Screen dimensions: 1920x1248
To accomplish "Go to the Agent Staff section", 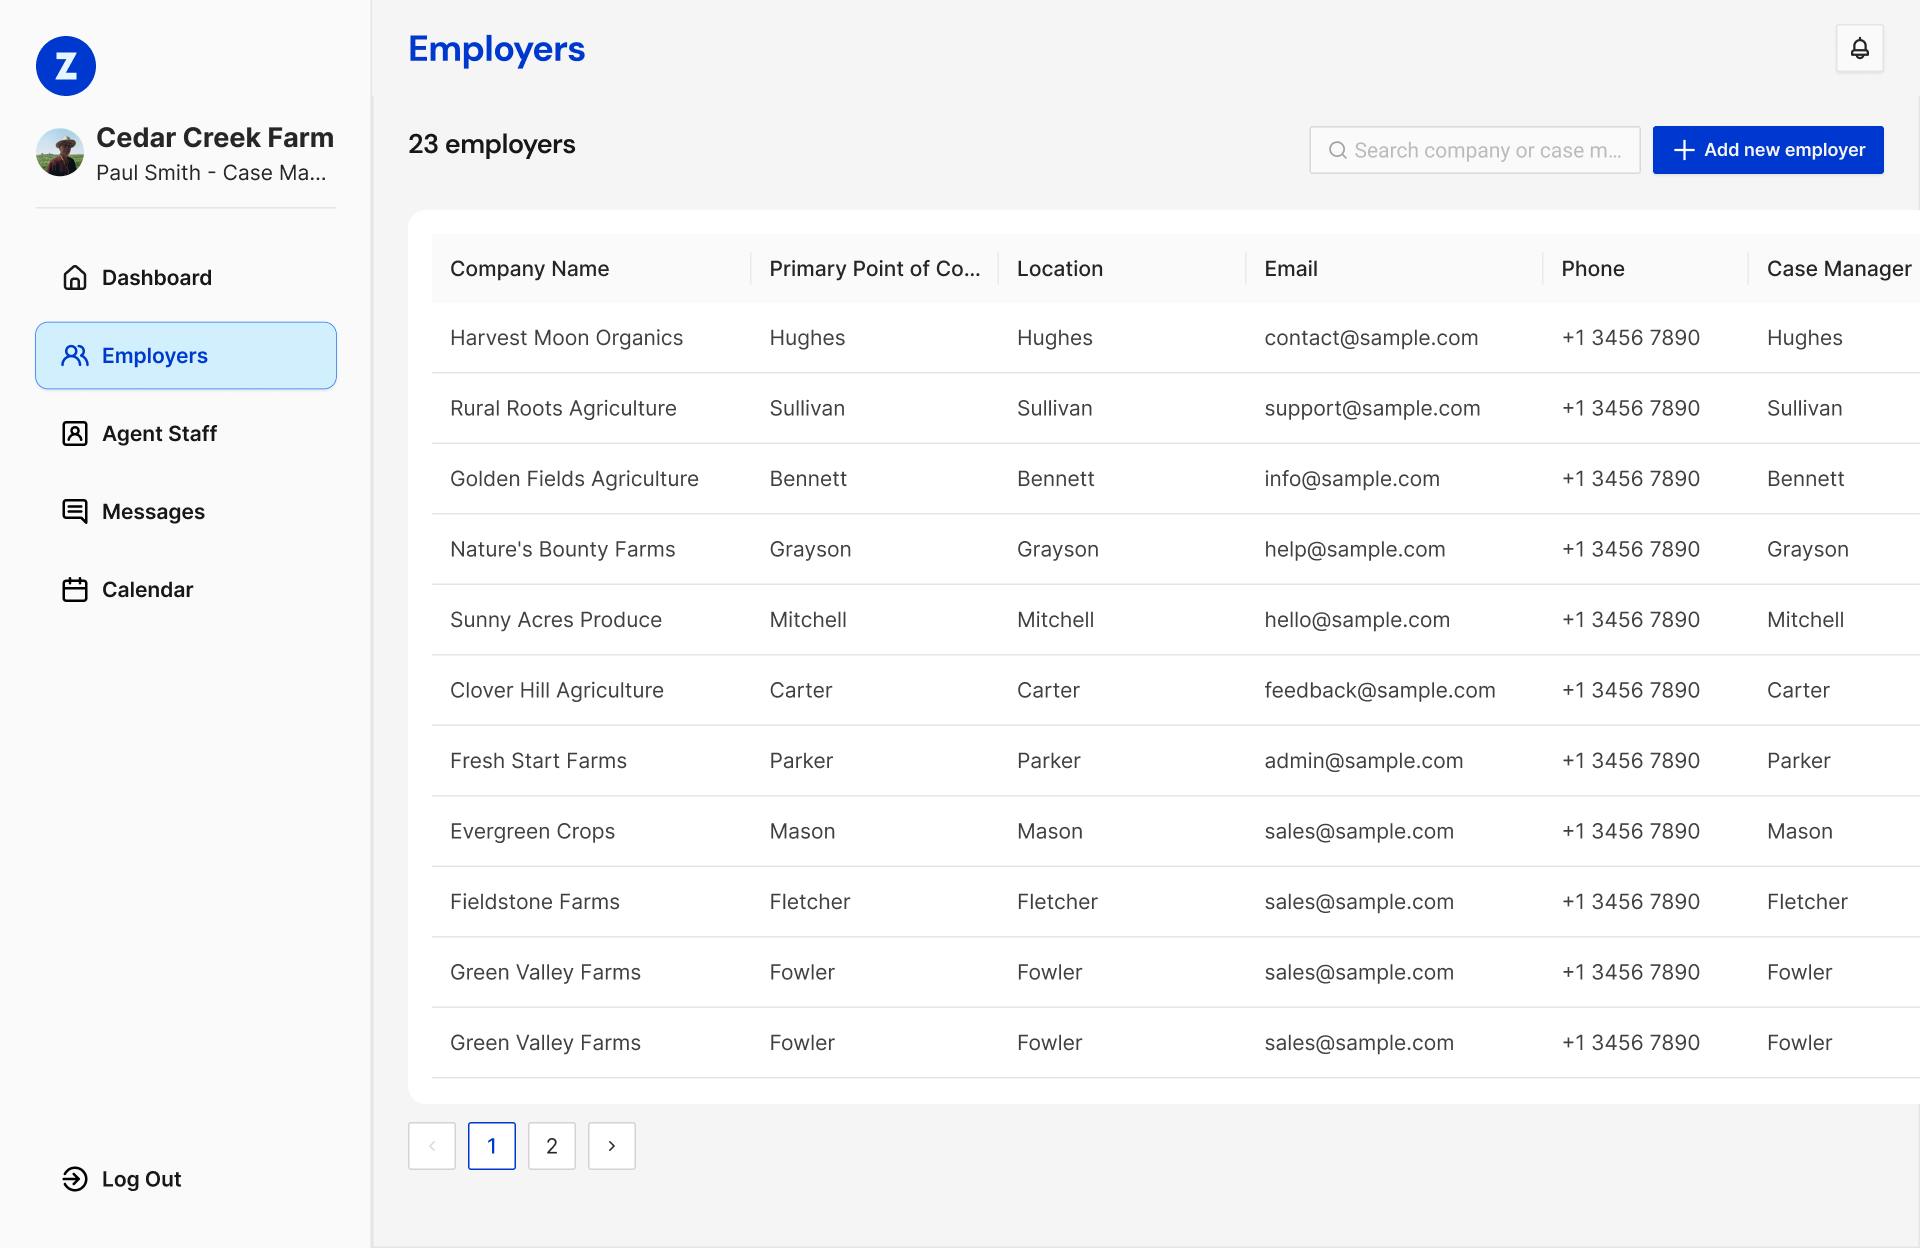I will click(x=159, y=433).
